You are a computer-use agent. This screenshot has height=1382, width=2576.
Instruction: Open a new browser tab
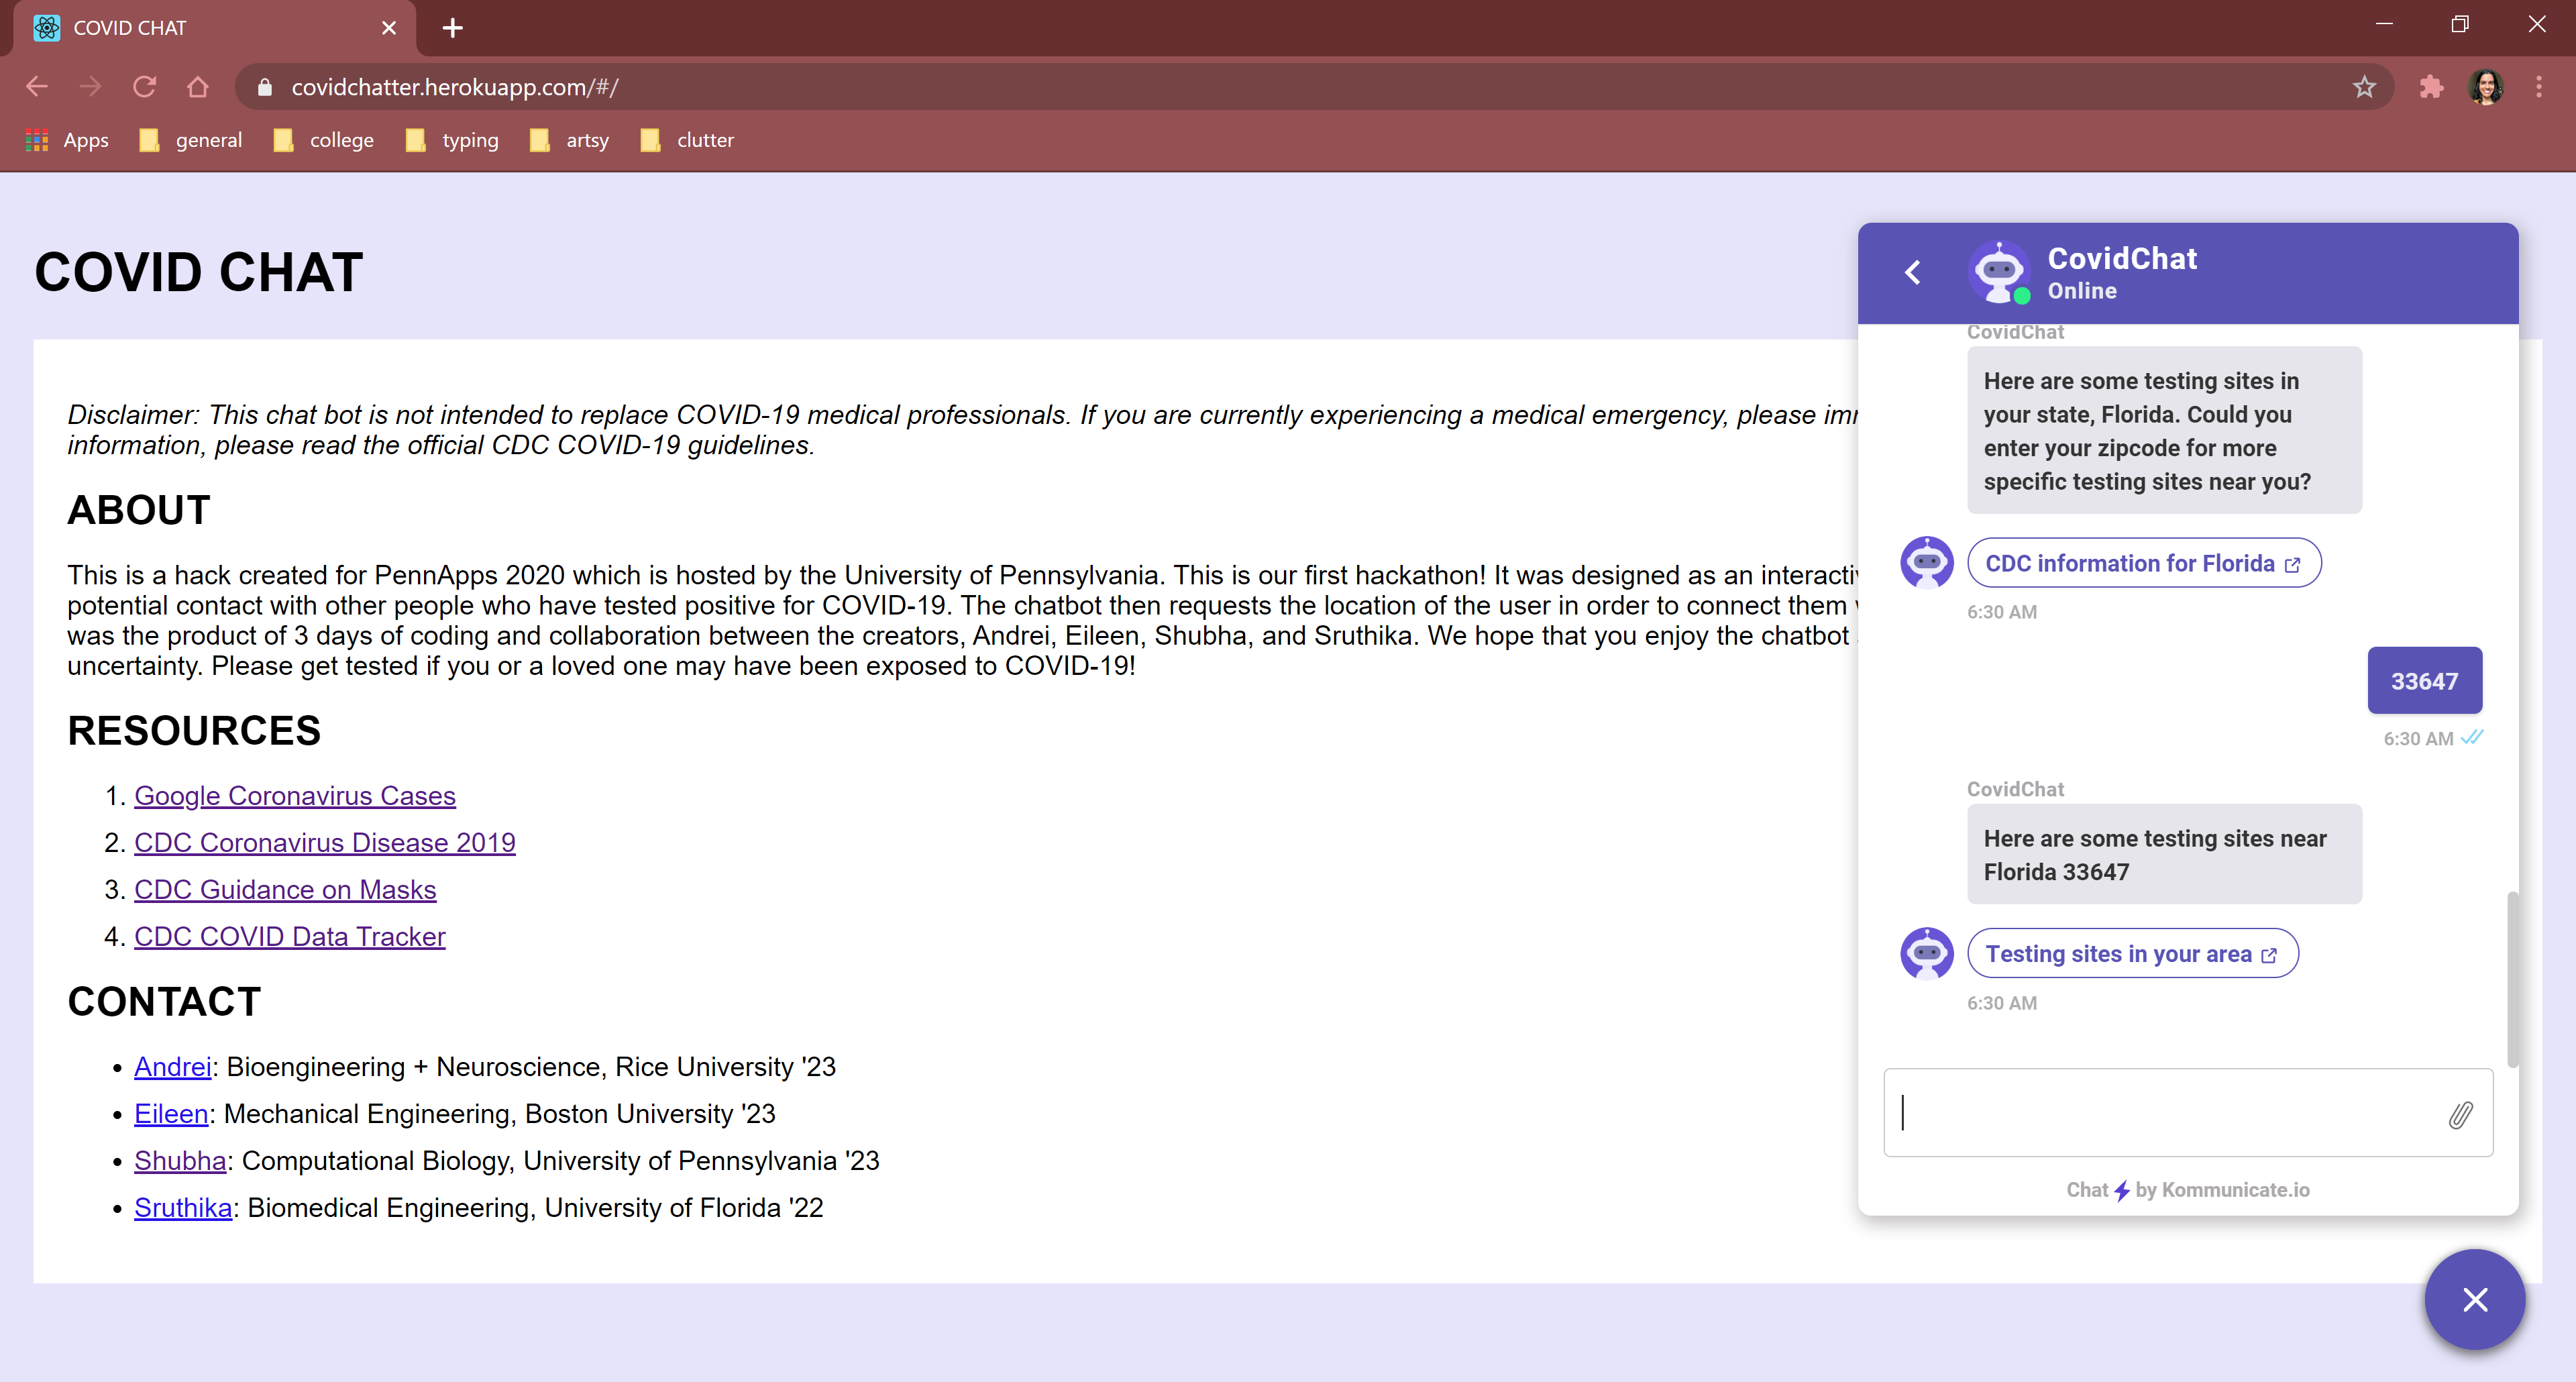(452, 28)
